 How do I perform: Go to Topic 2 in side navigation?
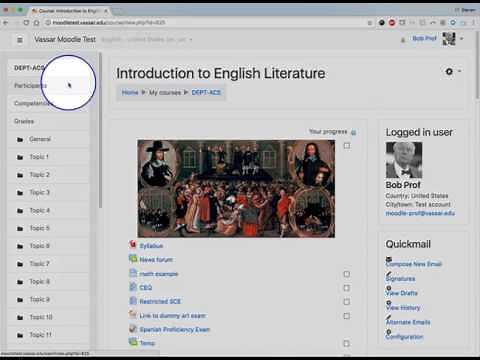coord(49,175)
